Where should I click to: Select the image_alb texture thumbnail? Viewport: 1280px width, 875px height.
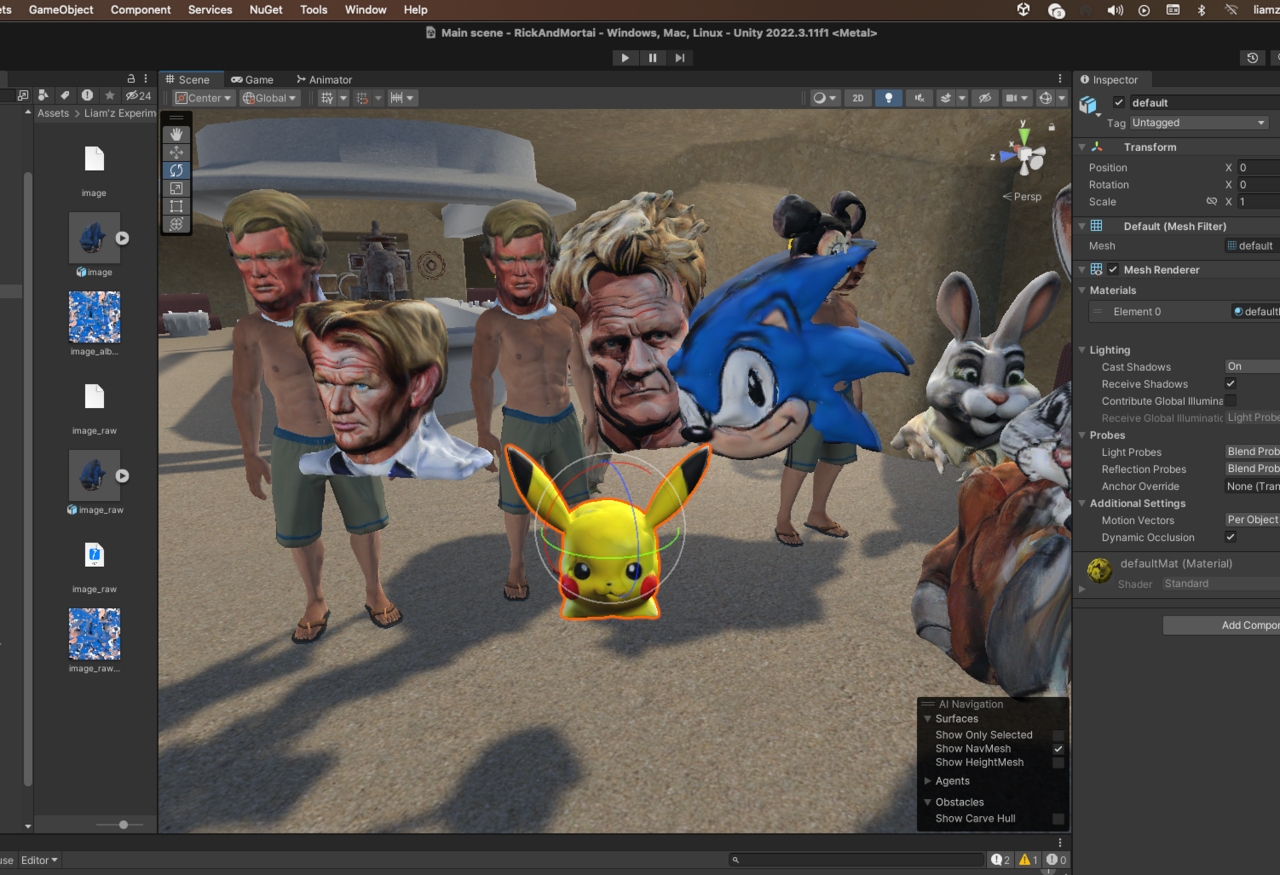point(94,317)
